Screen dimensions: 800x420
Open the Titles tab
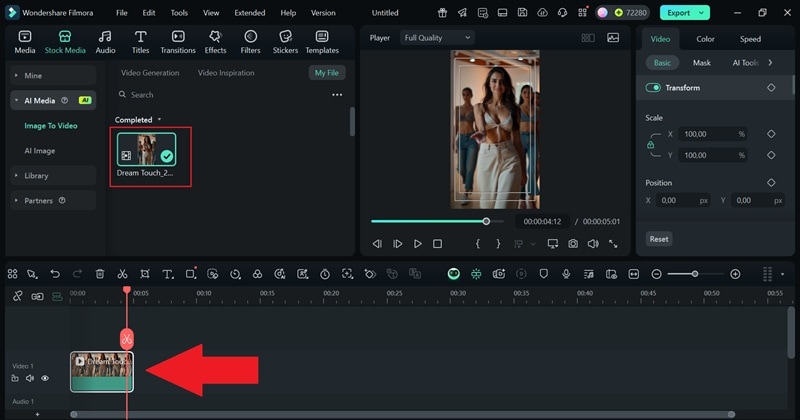pyautogui.click(x=140, y=42)
